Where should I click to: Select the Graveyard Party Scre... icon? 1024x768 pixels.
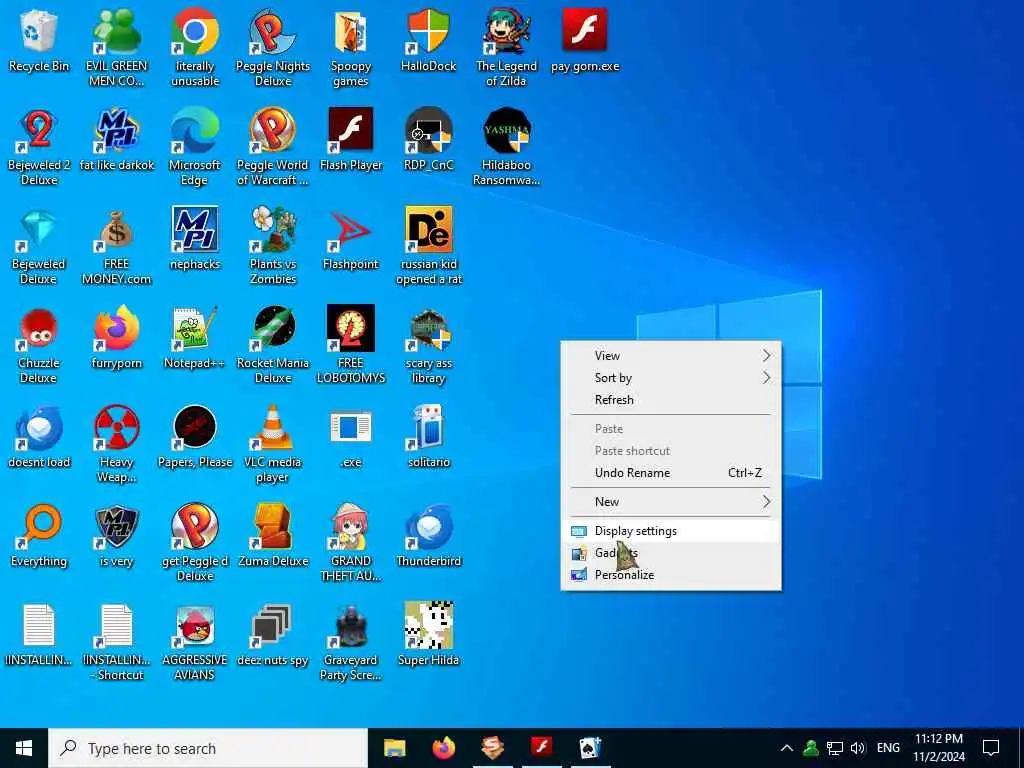351,643
